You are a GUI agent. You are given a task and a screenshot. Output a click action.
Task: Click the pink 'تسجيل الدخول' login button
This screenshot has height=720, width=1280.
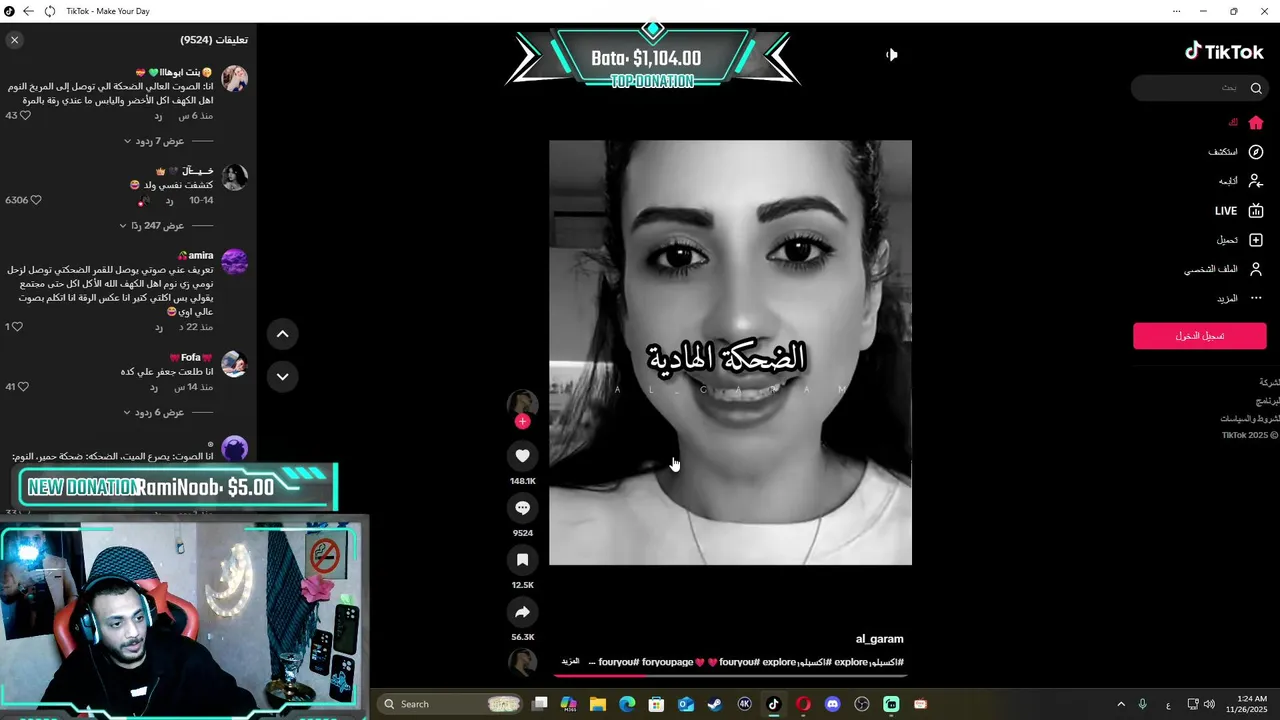1199,336
